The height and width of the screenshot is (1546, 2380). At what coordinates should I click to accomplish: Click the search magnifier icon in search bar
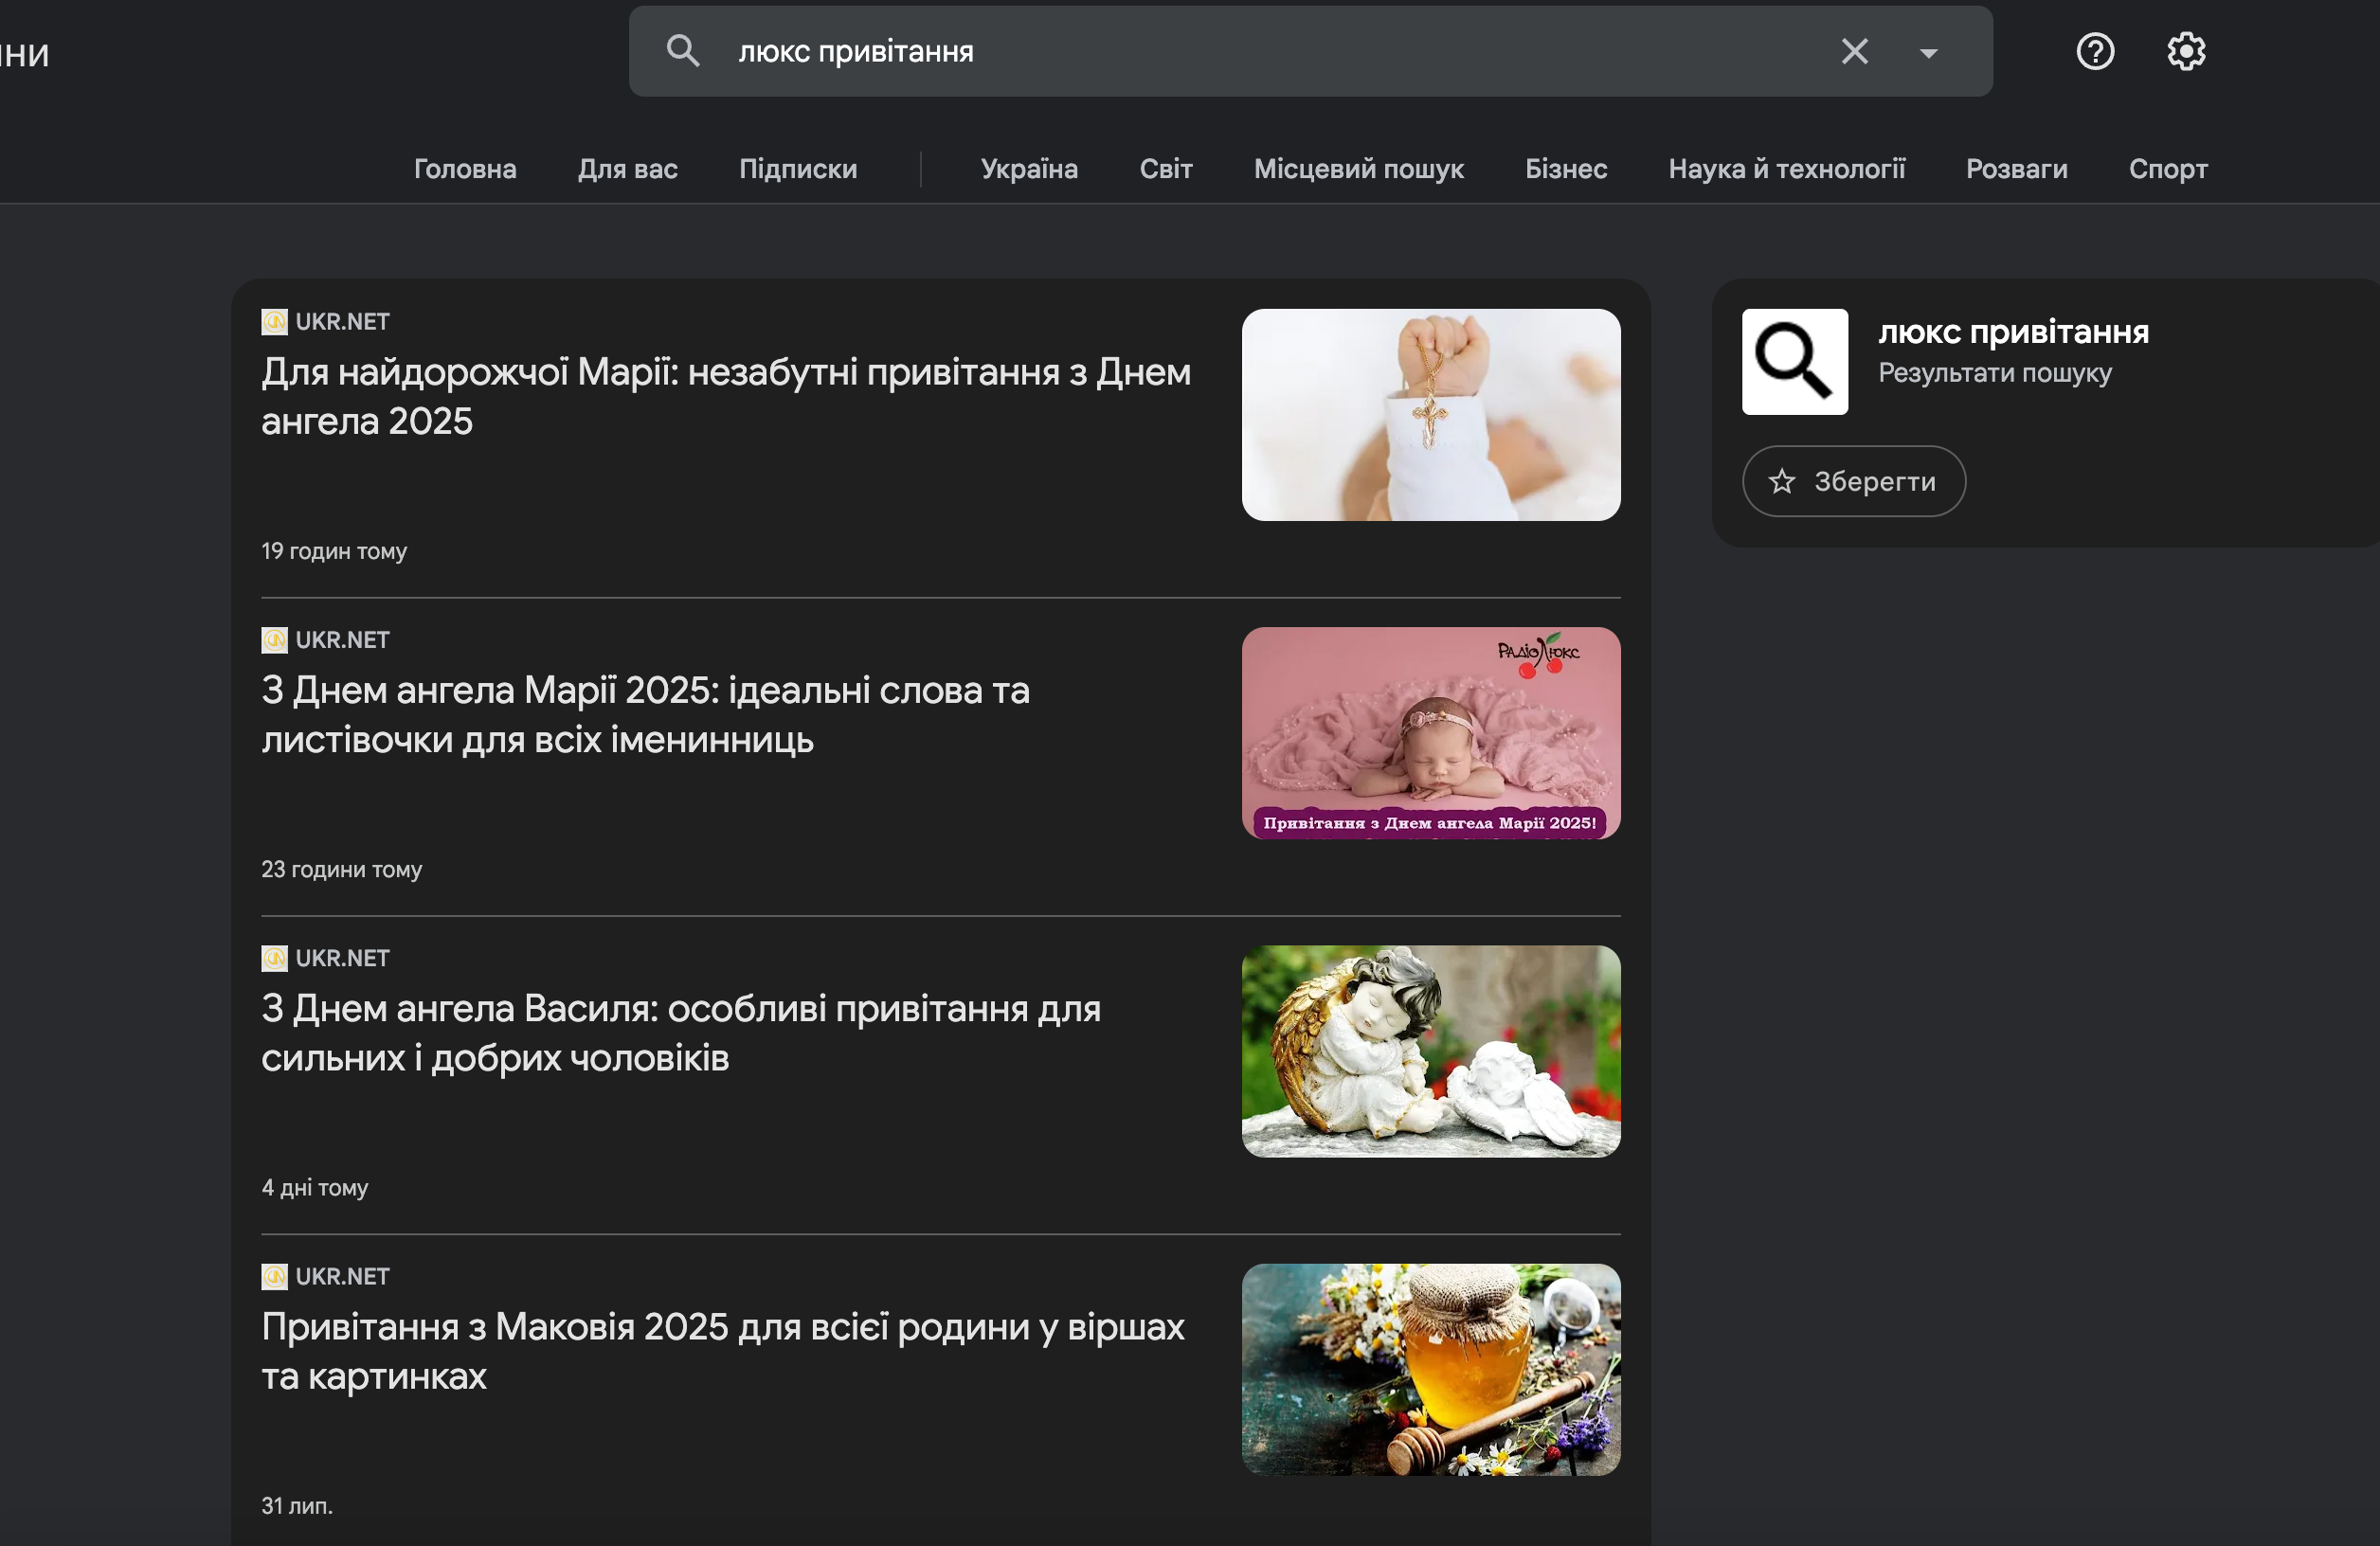pyautogui.click(x=682, y=51)
